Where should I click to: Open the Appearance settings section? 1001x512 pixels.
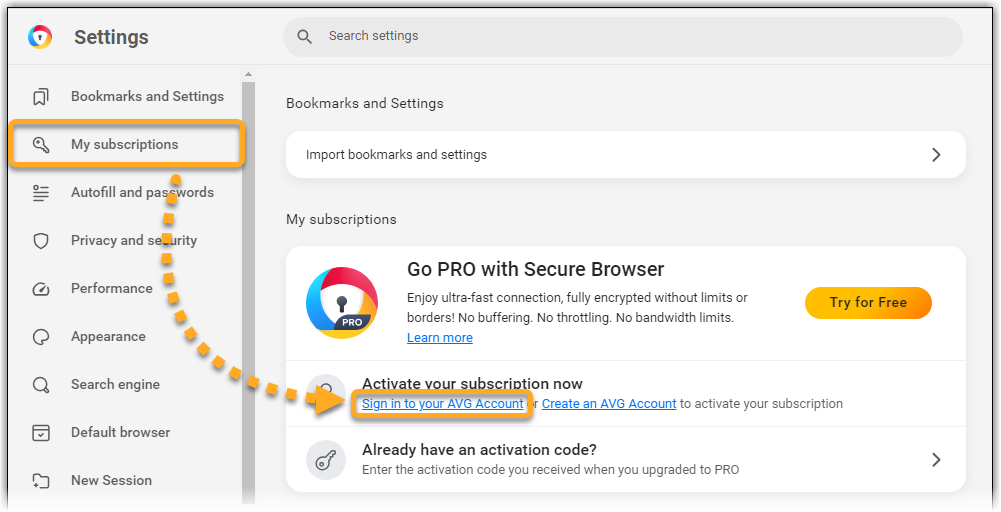tap(108, 337)
